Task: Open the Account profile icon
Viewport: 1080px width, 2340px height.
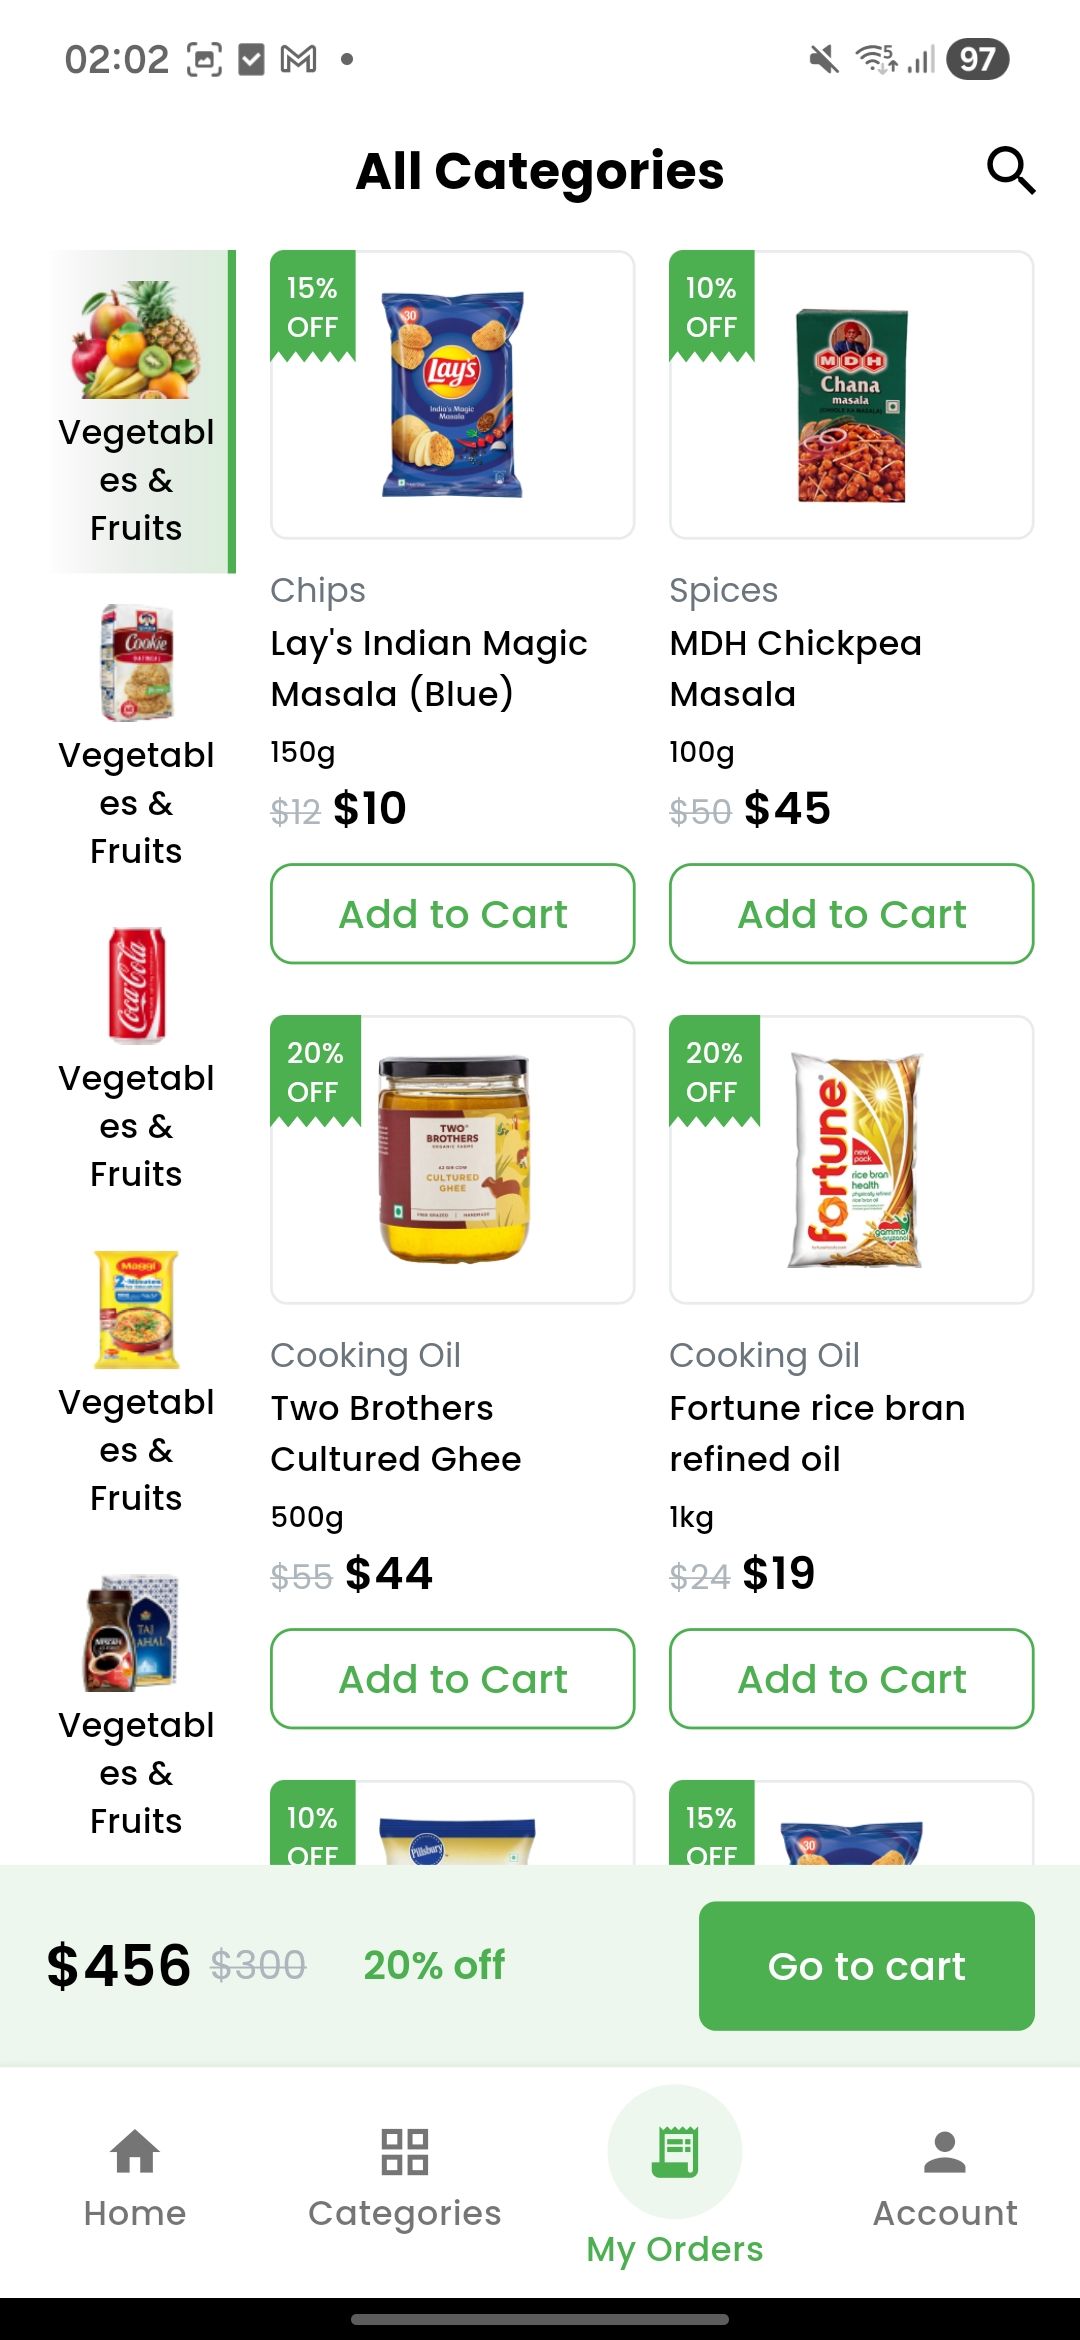Action: (x=945, y=2152)
